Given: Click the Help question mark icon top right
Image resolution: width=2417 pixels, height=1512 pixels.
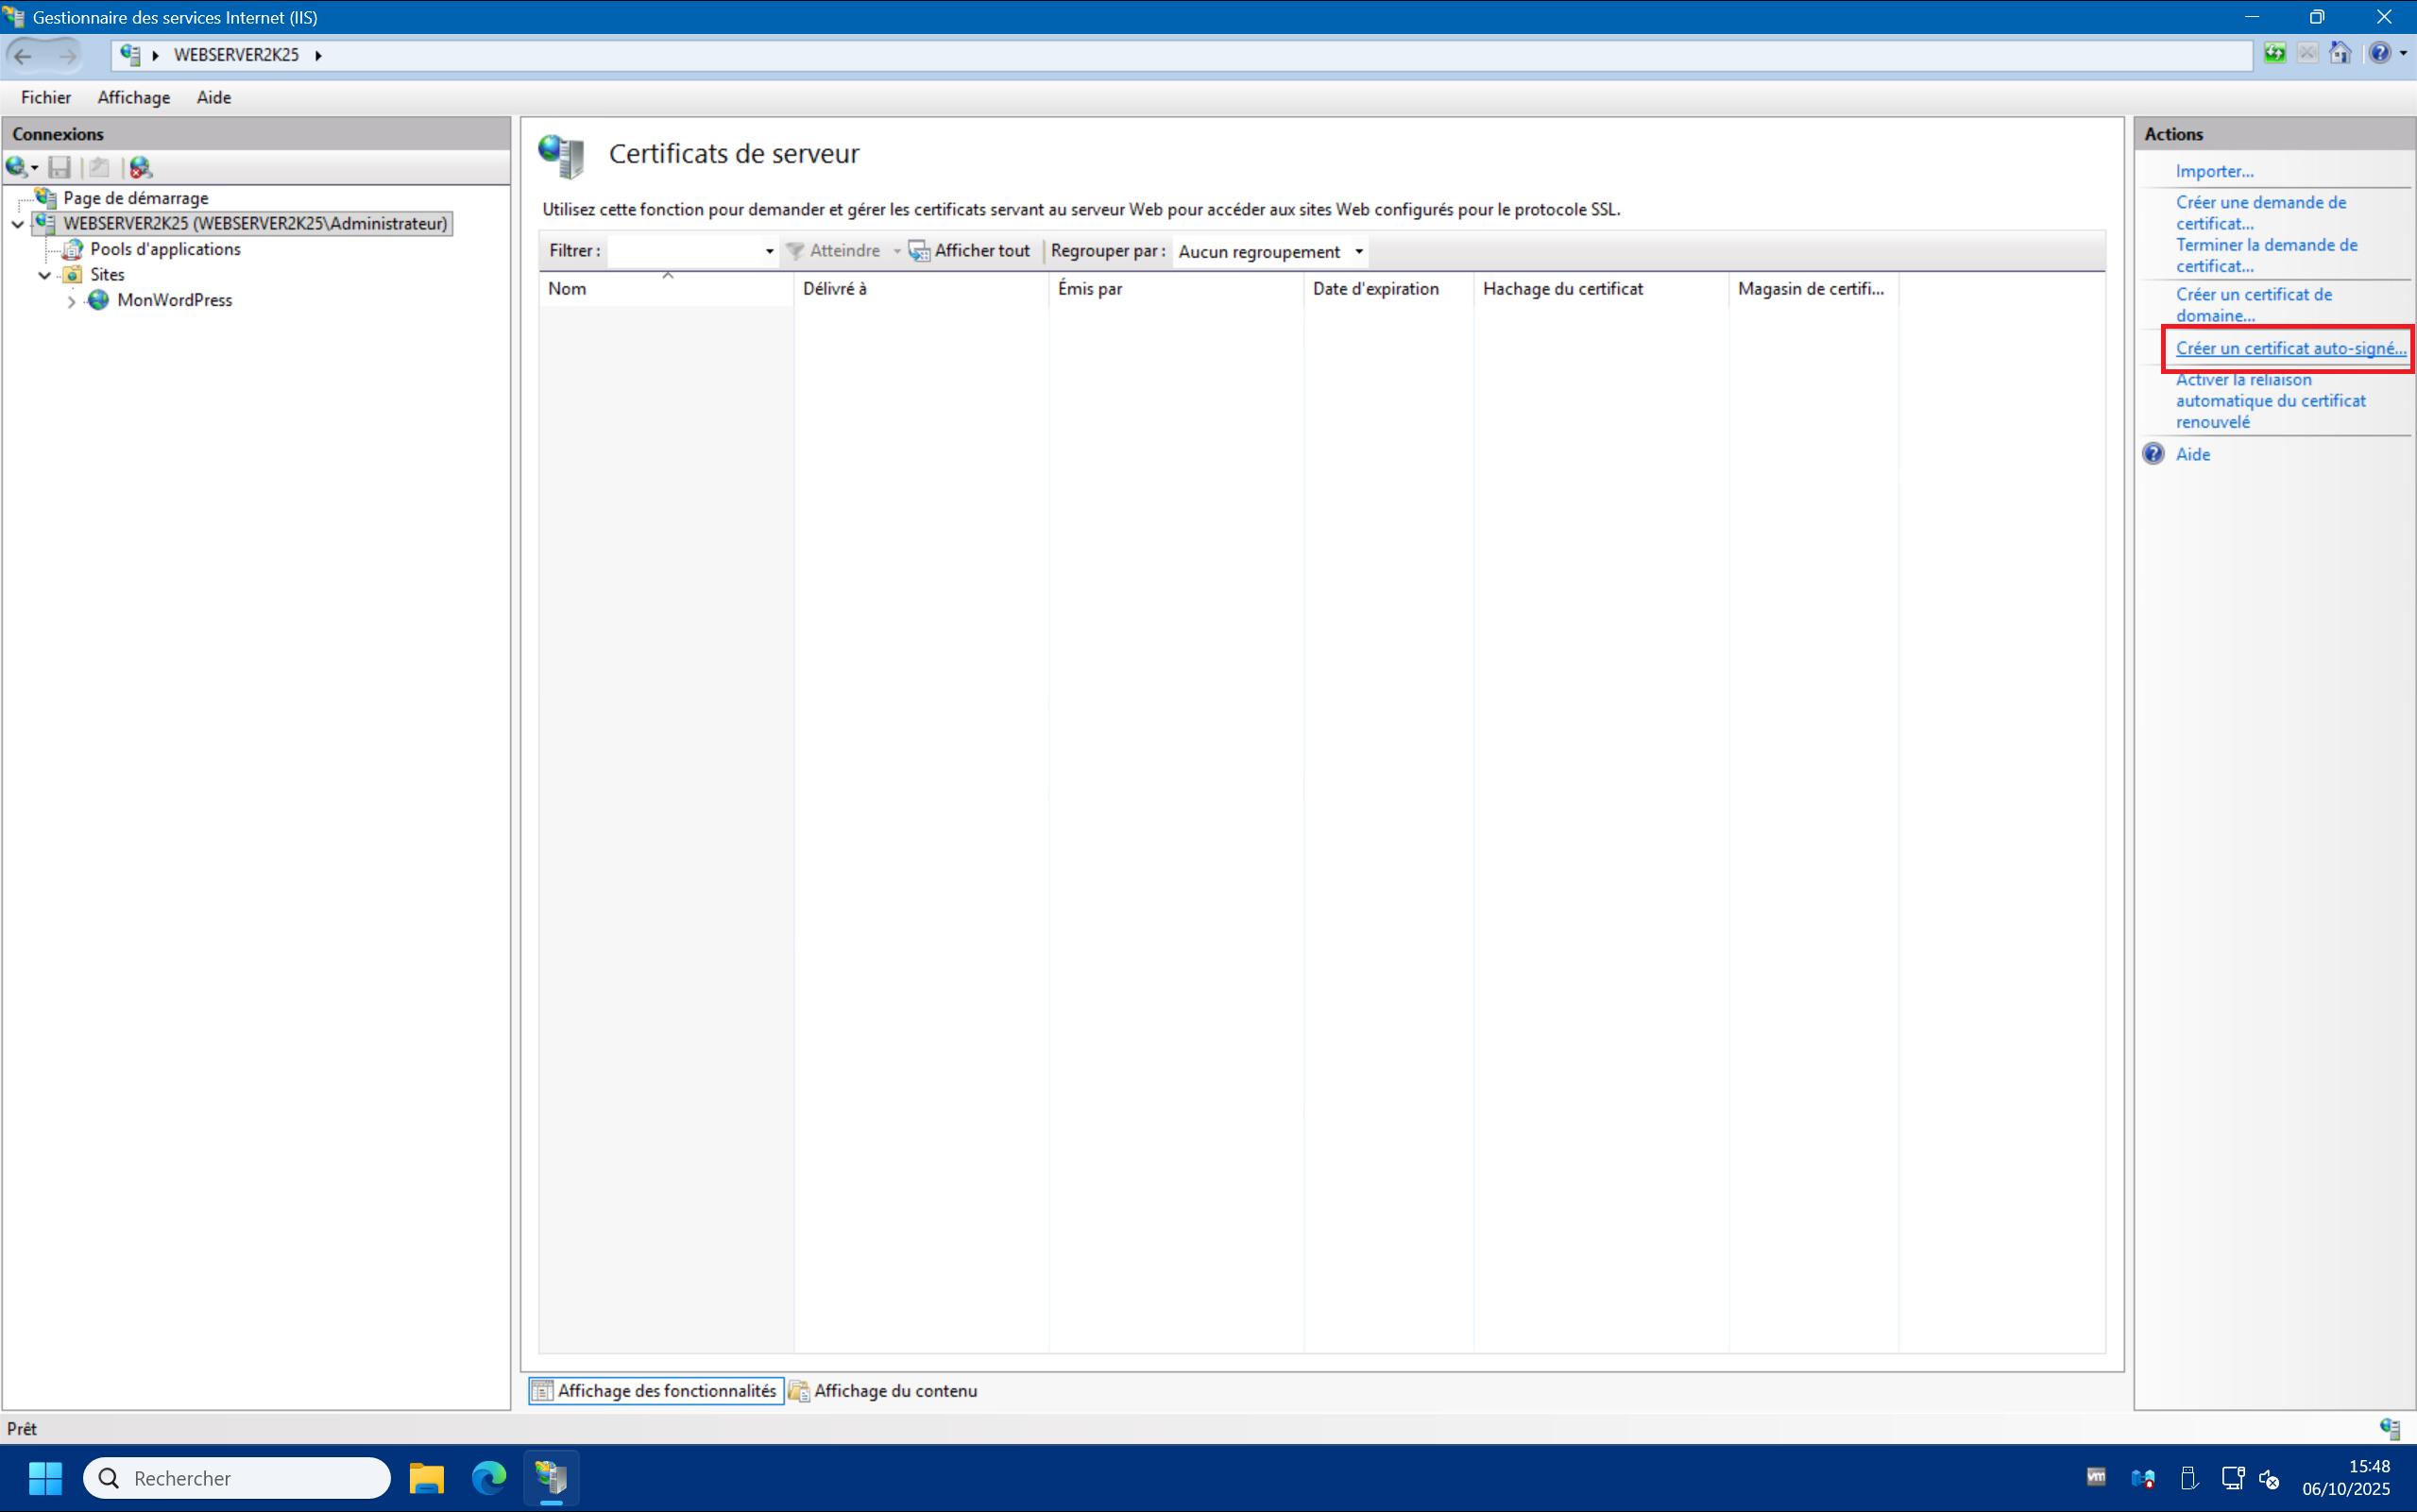Looking at the screenshot, I should tap(2380, 54).
